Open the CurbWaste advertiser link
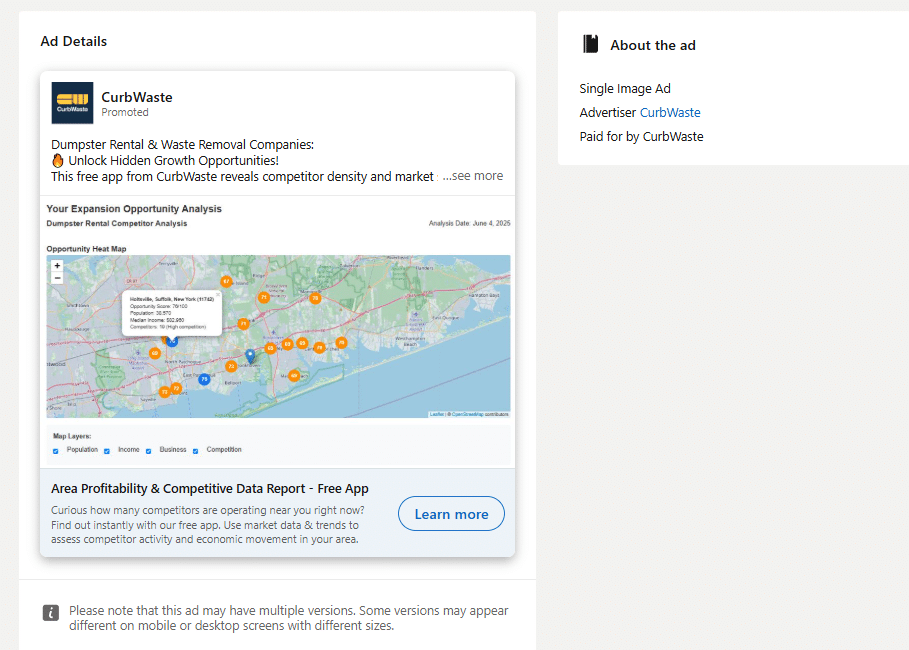This screenshot has height=650, width=909. pyautogui.click(x=670, y=113)
